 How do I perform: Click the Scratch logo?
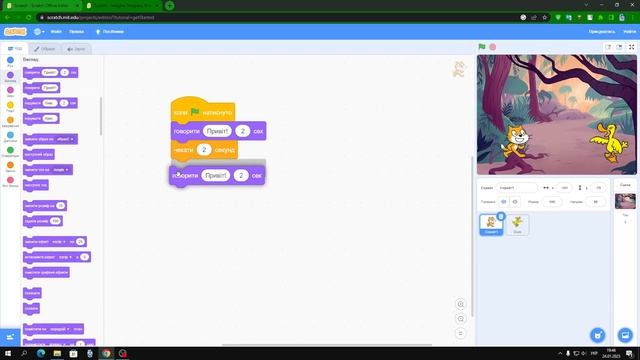(x=15, y=31)
